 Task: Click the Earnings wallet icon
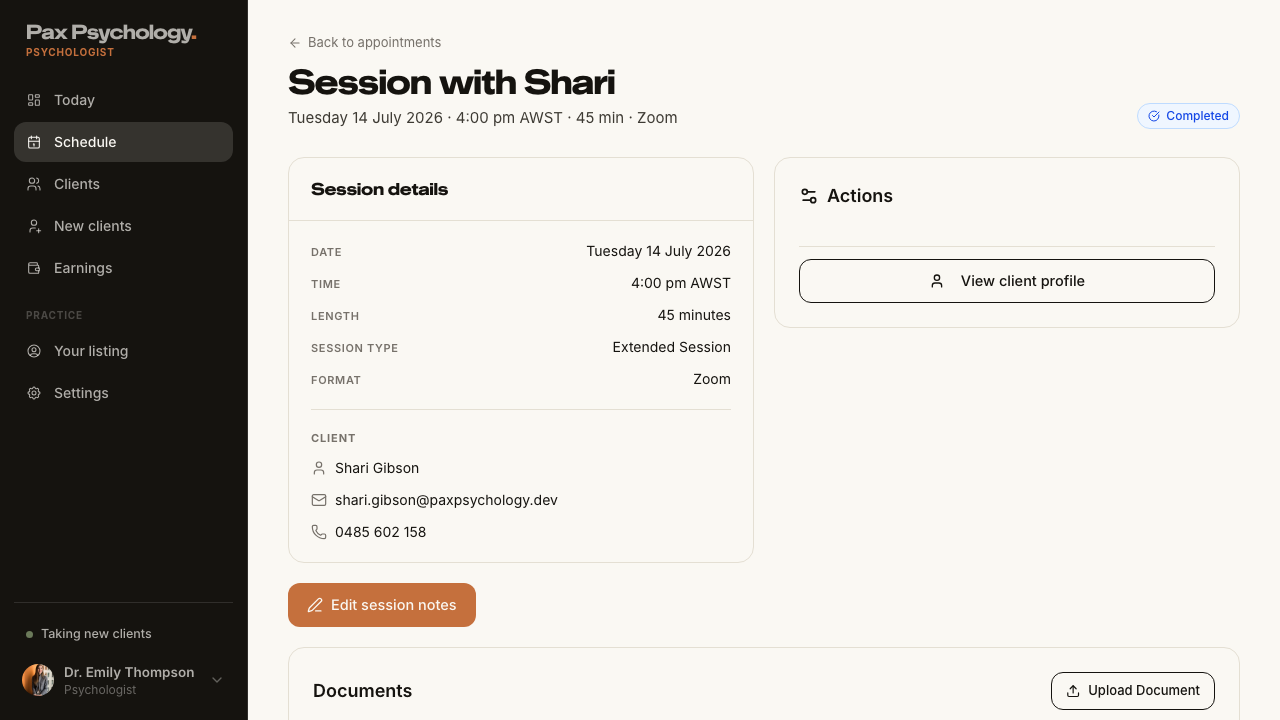(34, 268)
